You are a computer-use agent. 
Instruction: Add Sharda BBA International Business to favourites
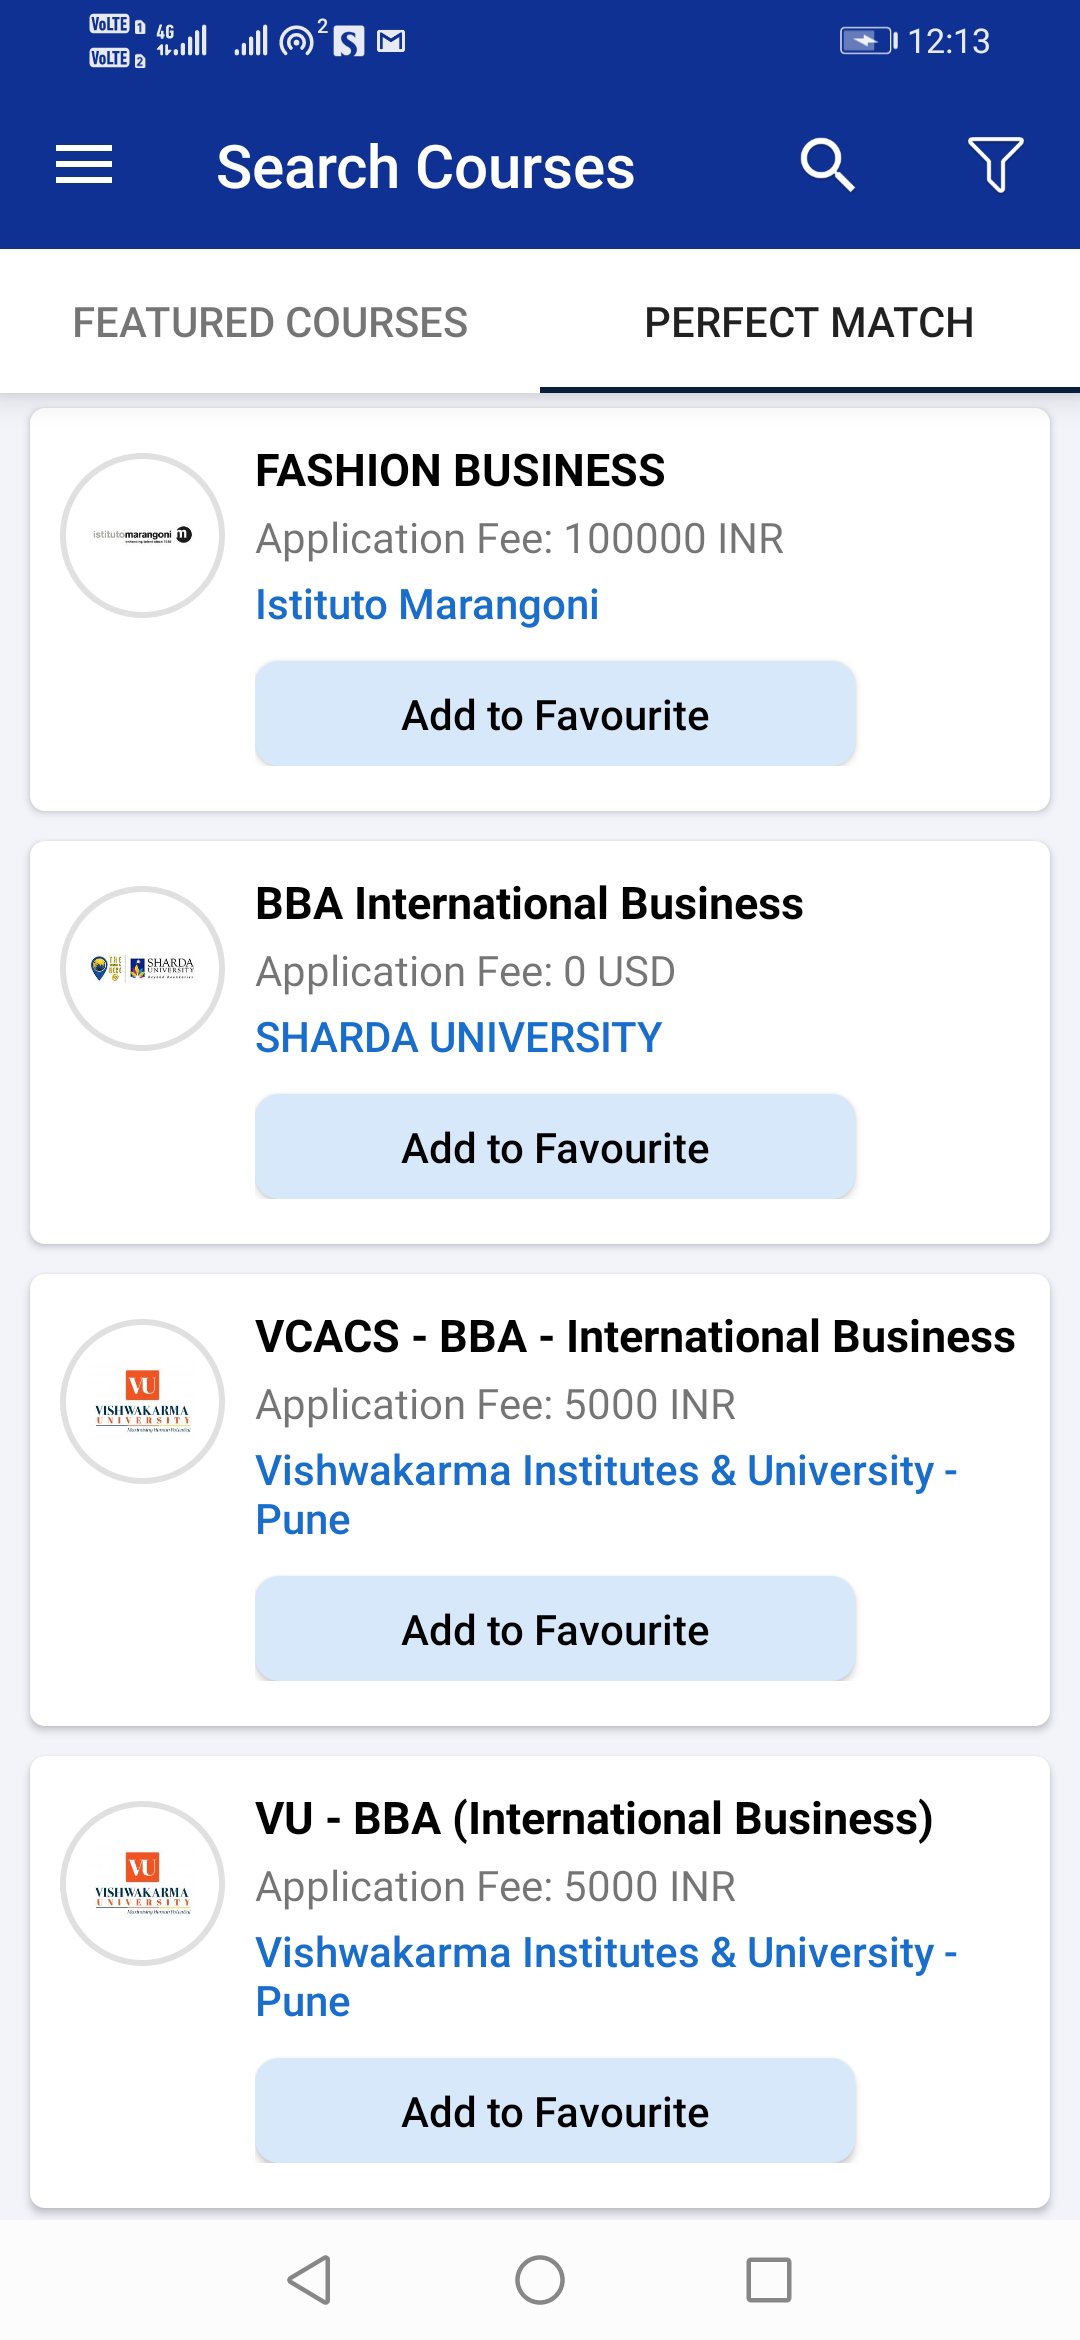(x=555, y=1147)
